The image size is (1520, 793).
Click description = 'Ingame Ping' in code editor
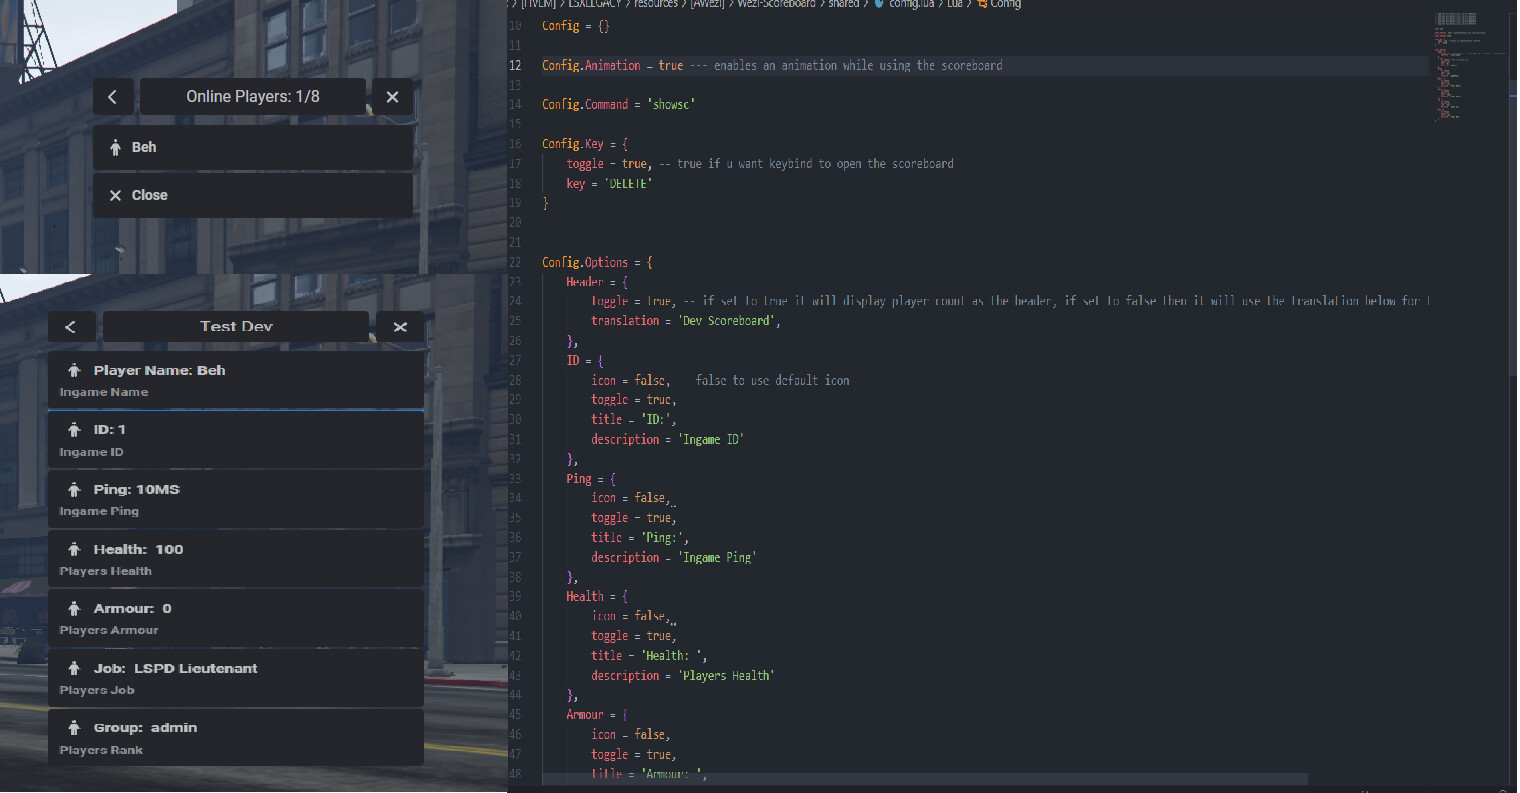click(674, 558)
